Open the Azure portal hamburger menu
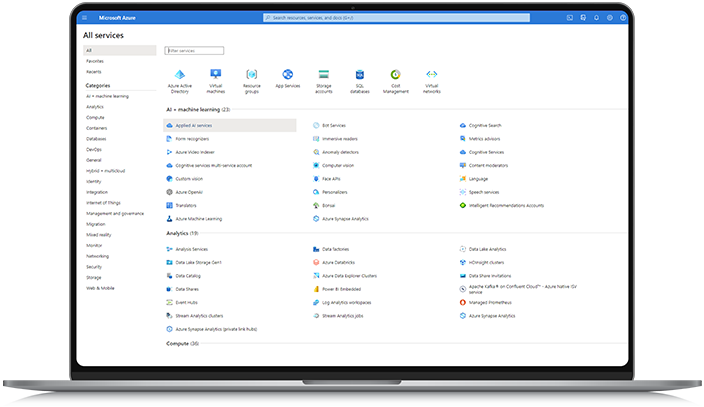The height and width of the screenshot is (407, 704). [84, 18]
